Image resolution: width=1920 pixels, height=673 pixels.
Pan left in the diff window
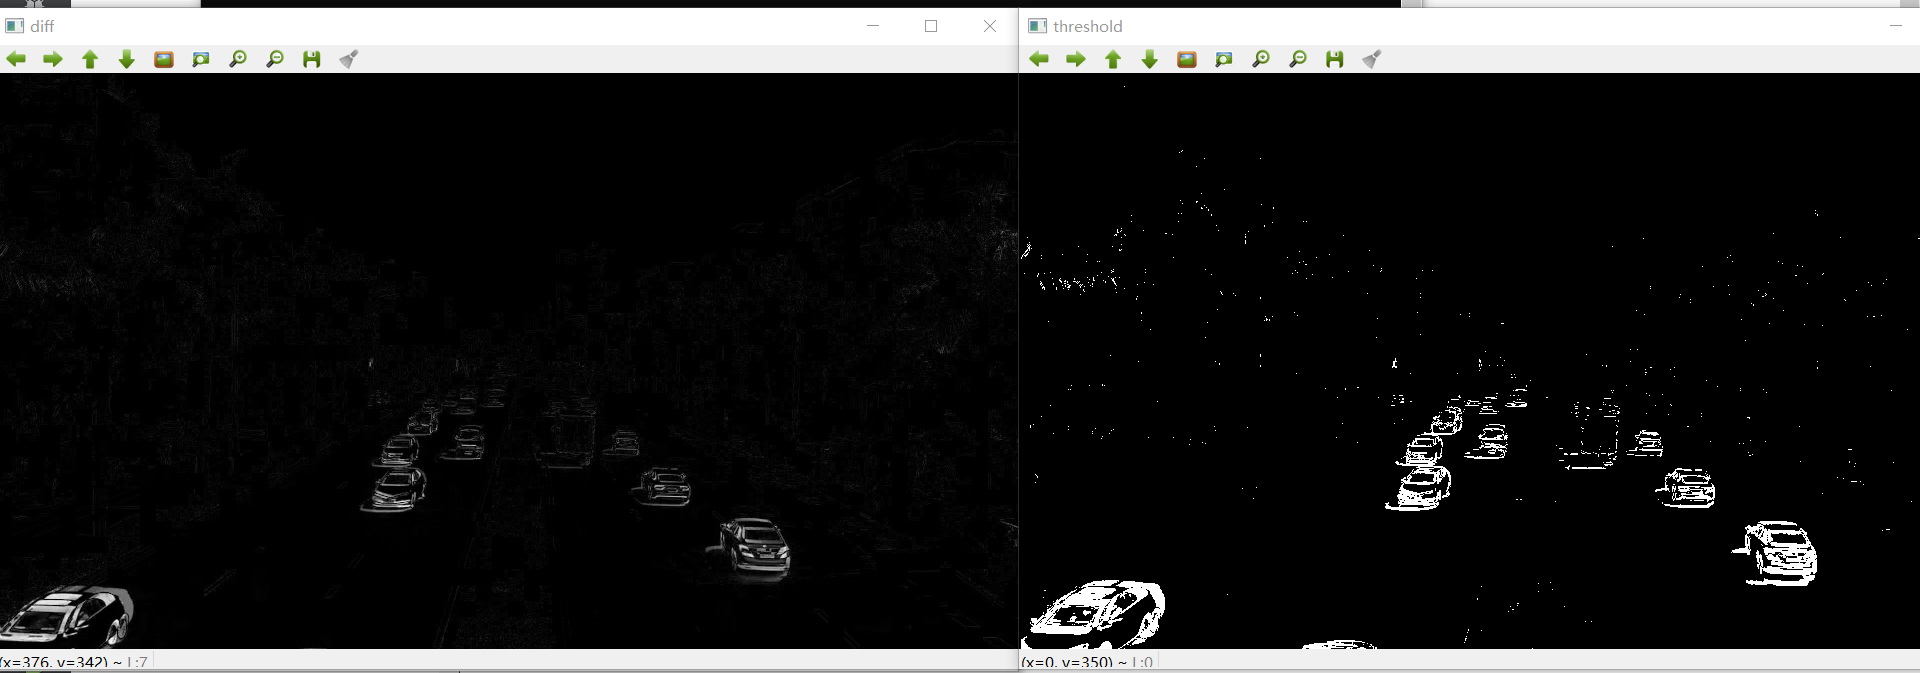16,60
